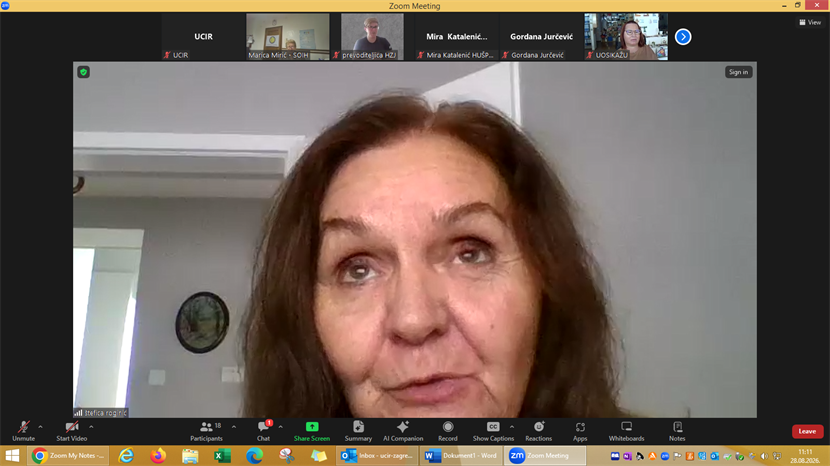Open Whiteboards

coord(626,431)
